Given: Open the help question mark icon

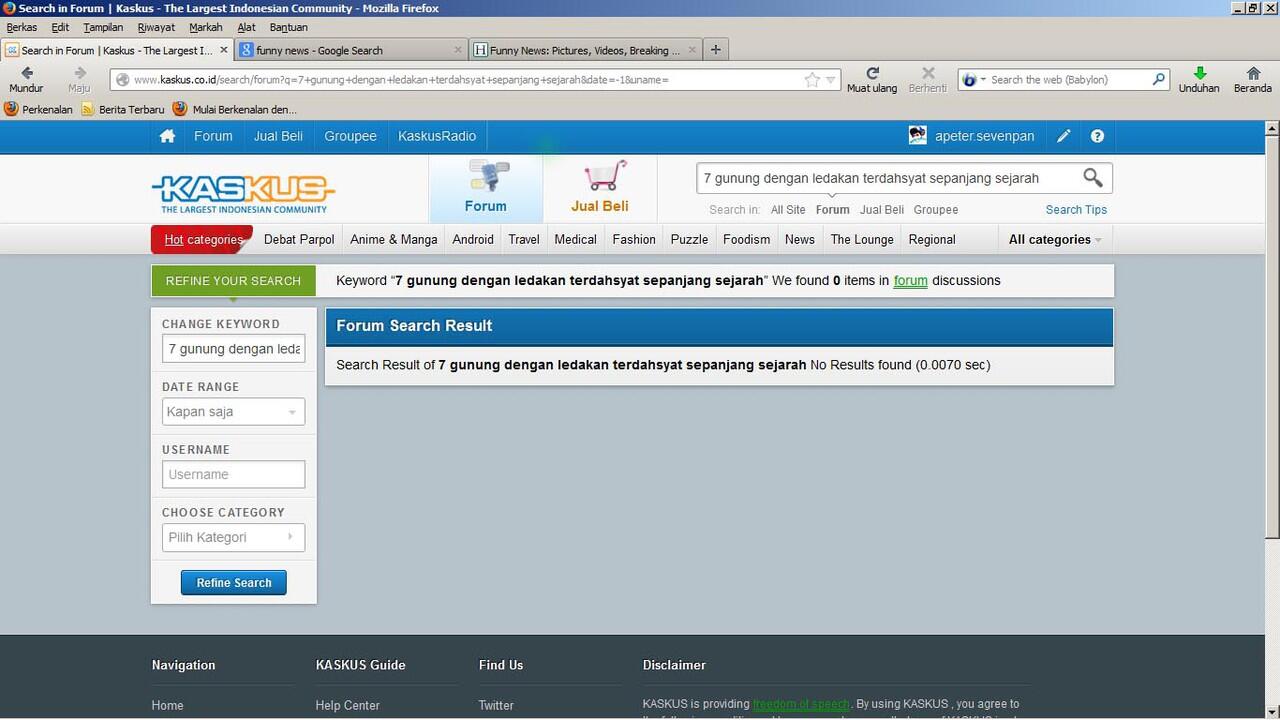Looking at the screenshot, I should [x=1097, y=136].
